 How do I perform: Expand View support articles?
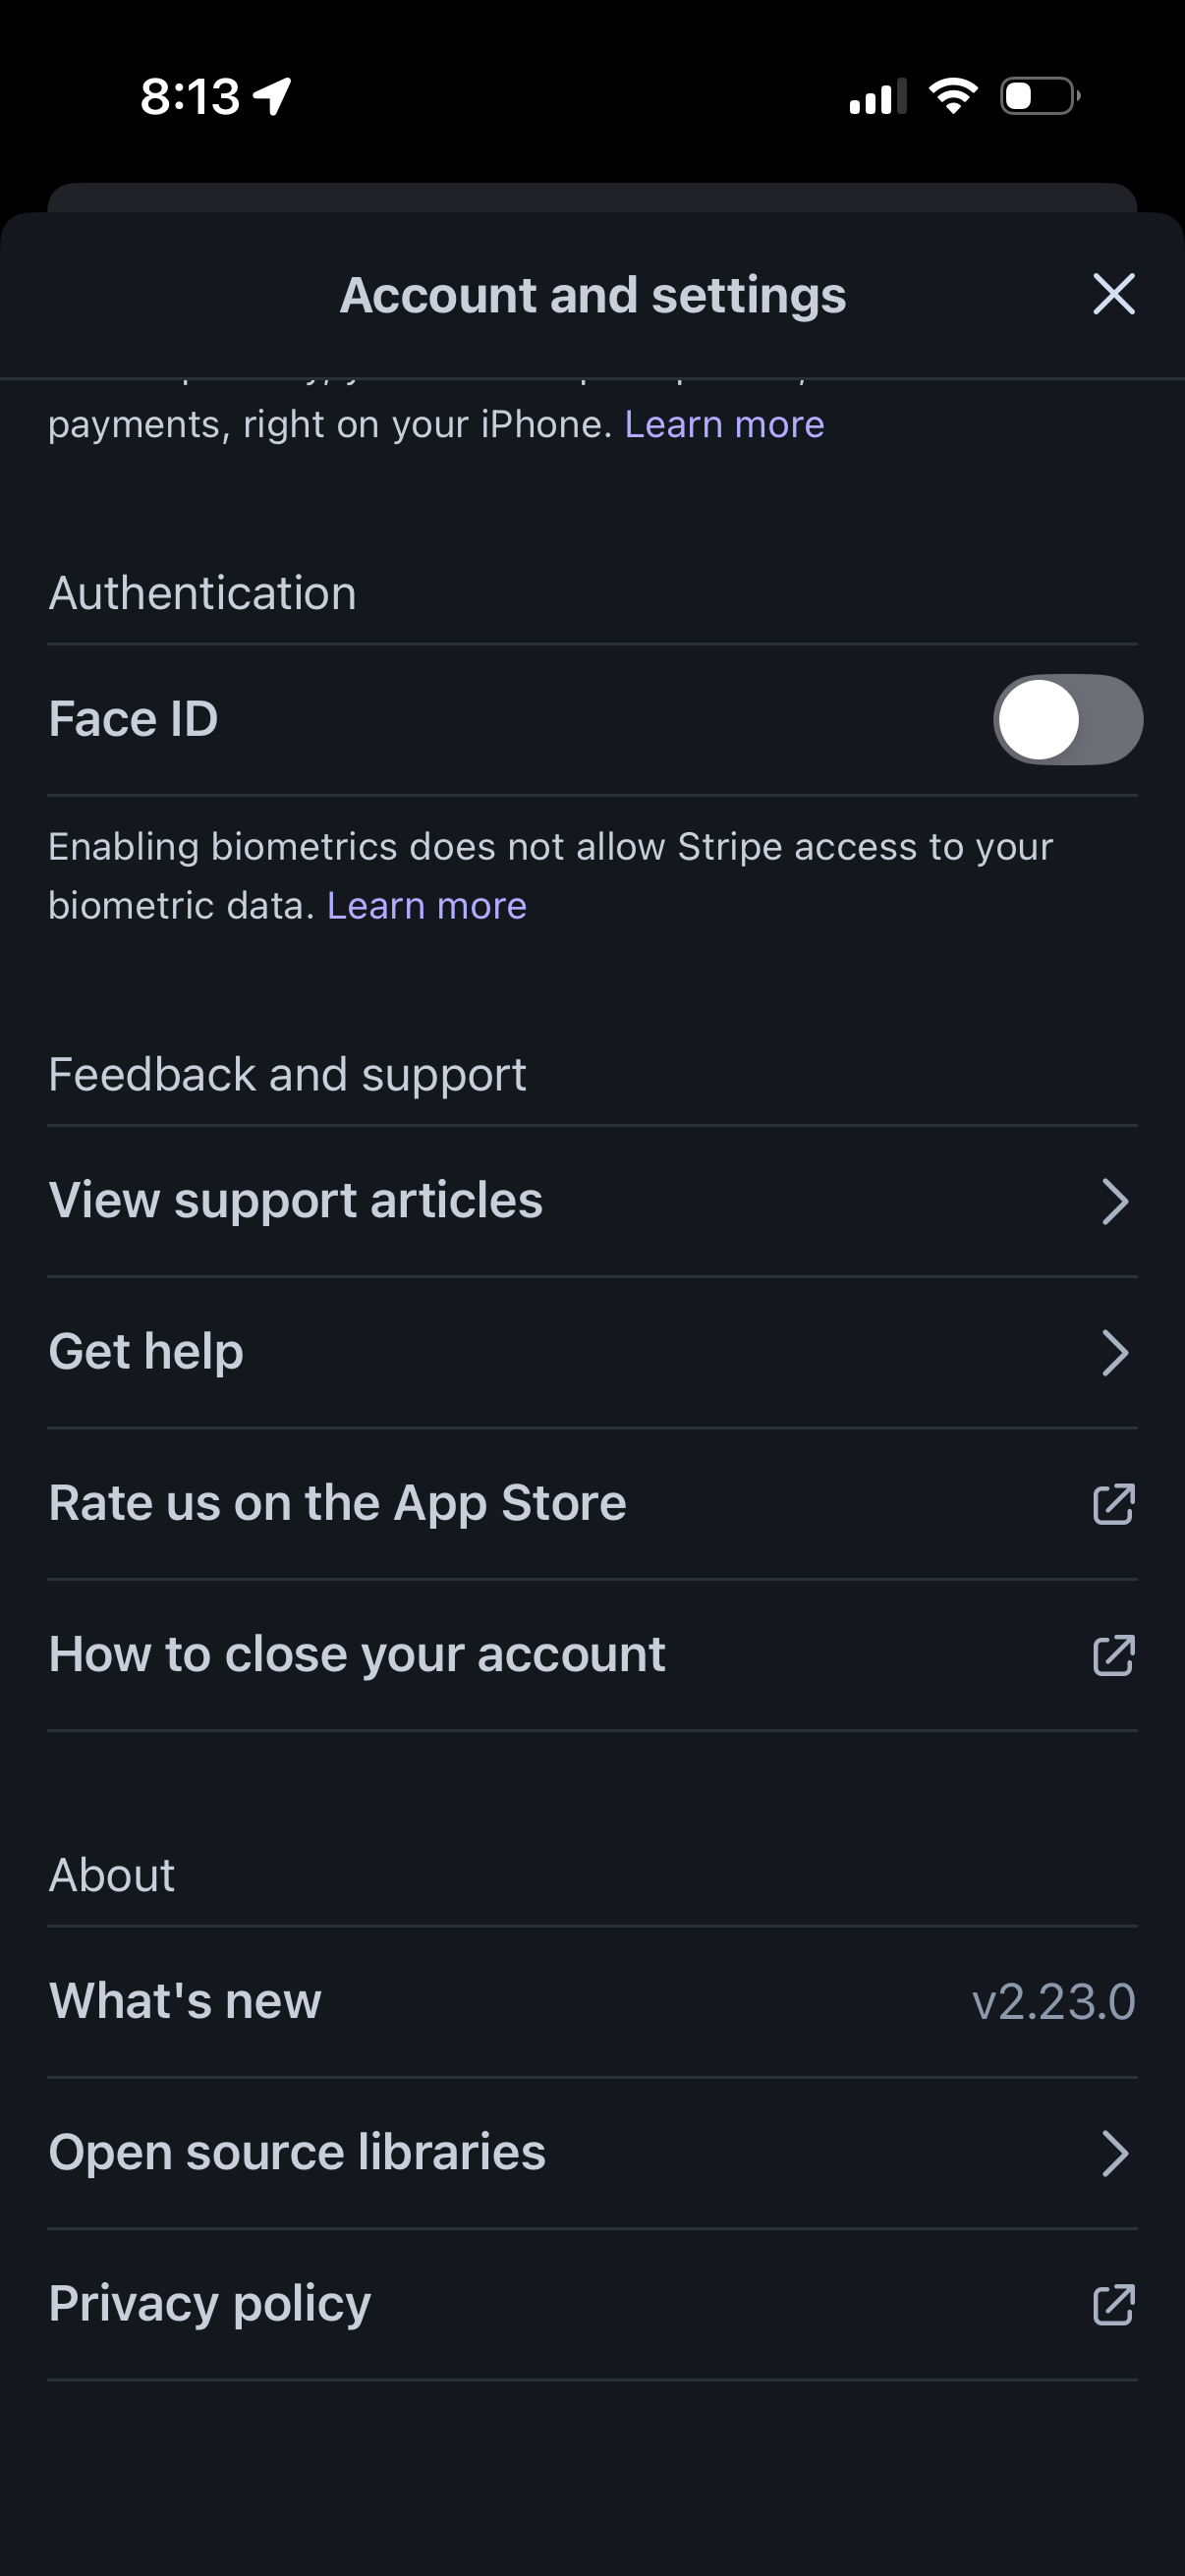point(1117,1201)
